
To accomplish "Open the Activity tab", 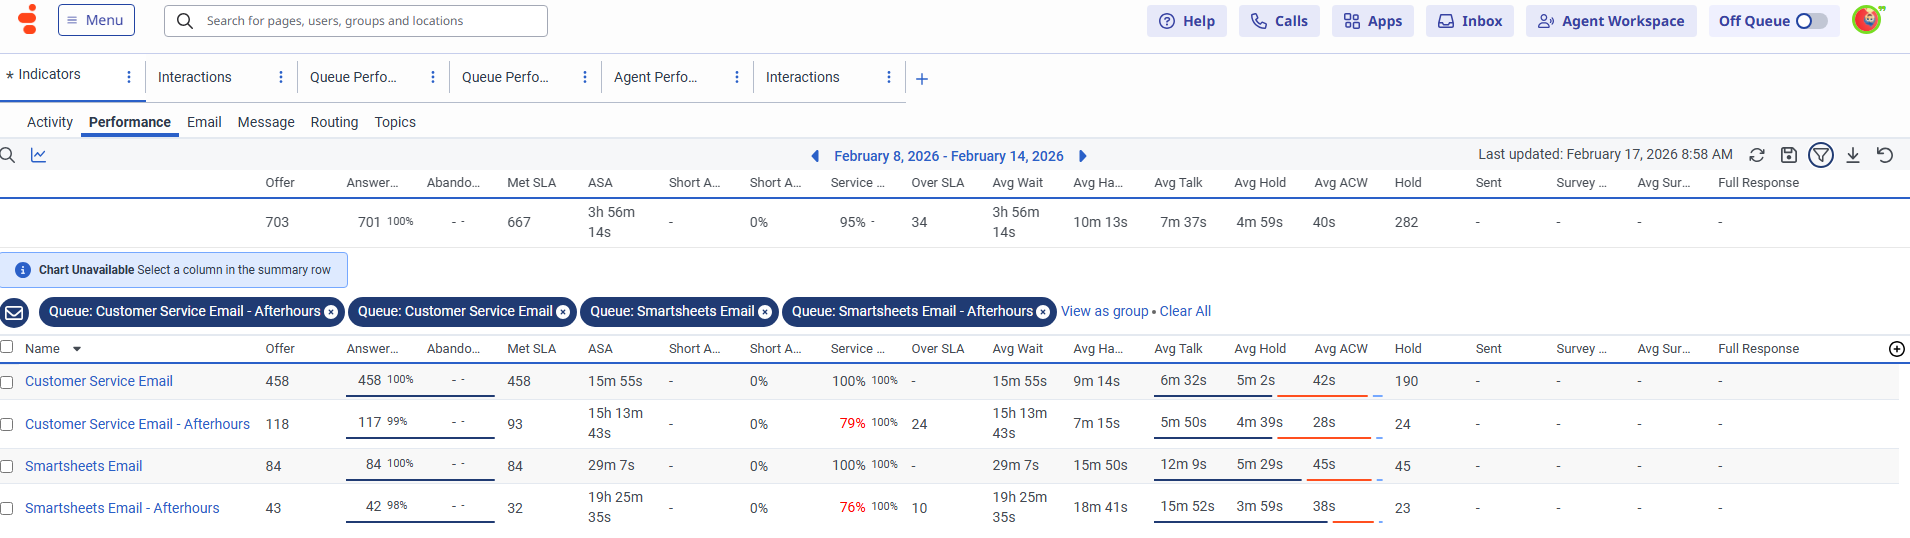I will tap(50, 122).
